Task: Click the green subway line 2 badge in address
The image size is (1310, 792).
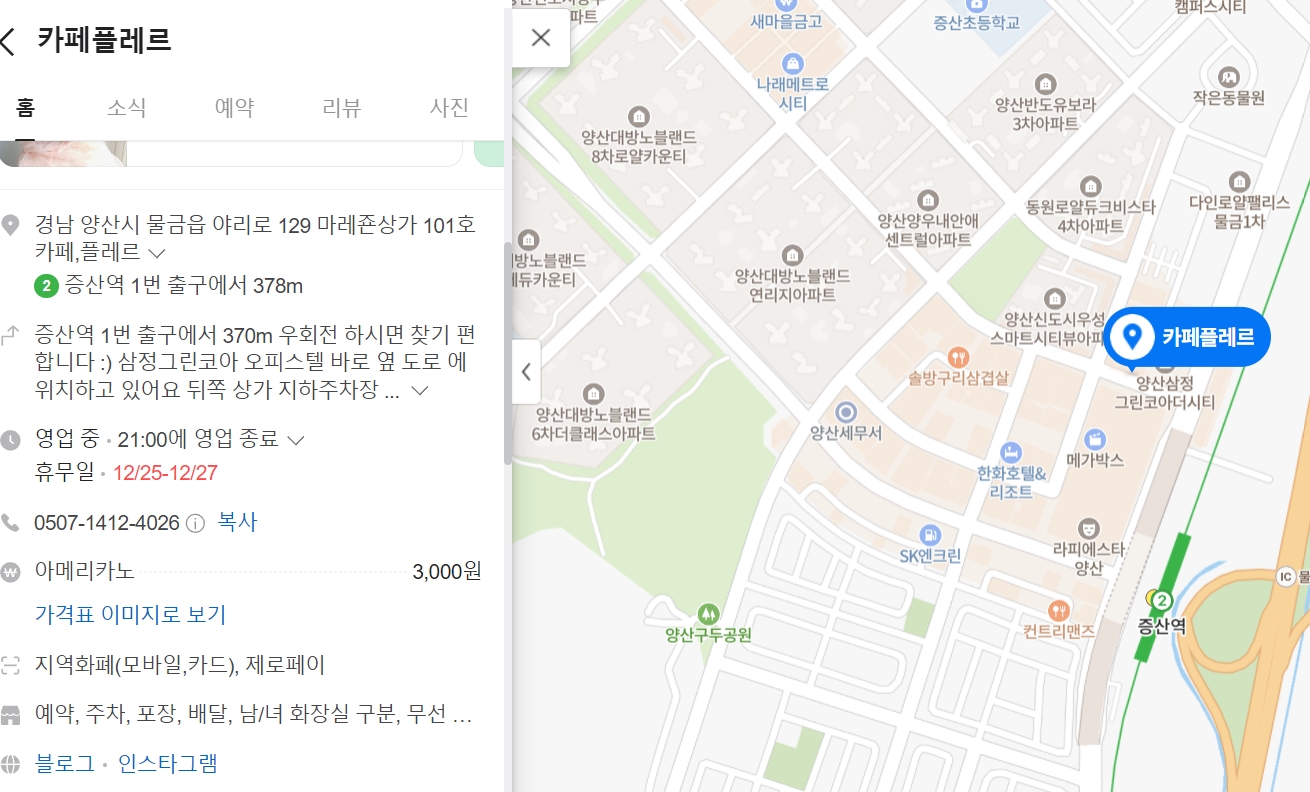Action: tap(46, 287)
